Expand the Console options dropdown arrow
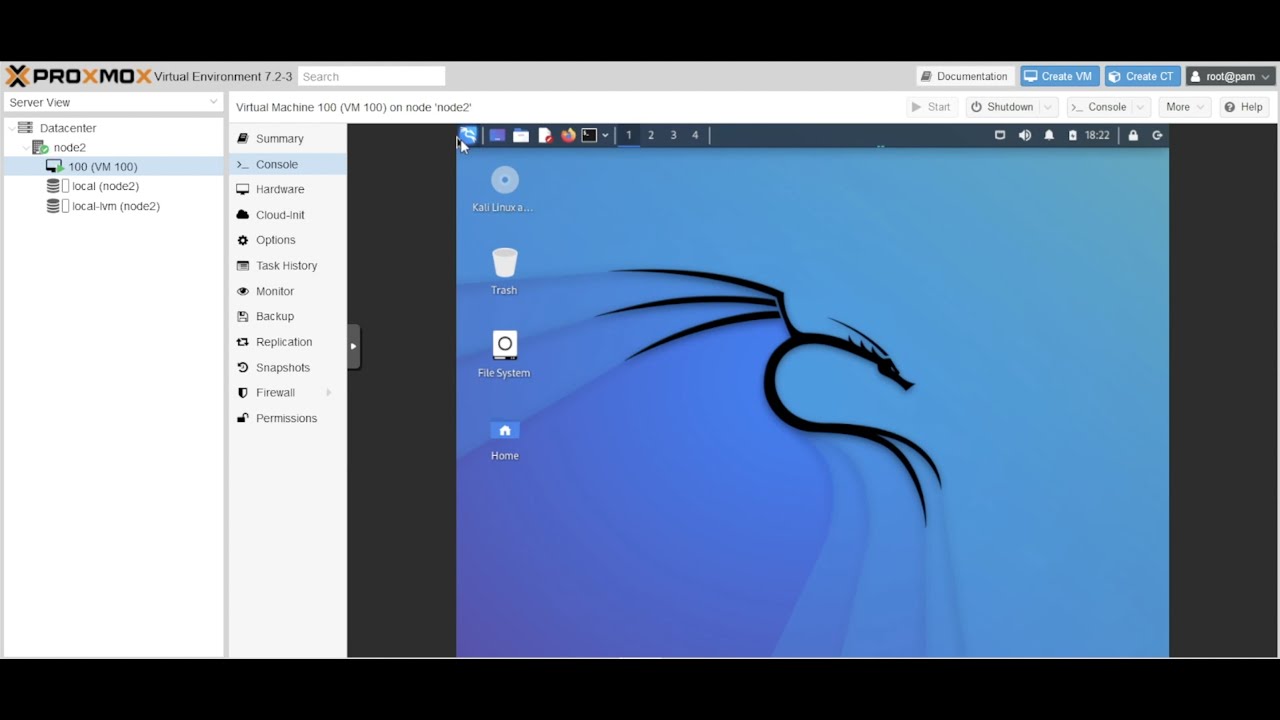 1141,107
